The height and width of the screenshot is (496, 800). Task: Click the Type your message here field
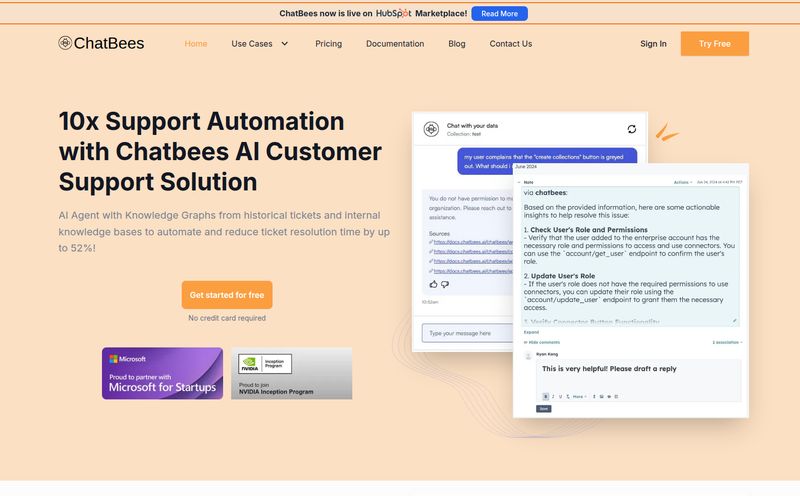click(x=467, y=333)
